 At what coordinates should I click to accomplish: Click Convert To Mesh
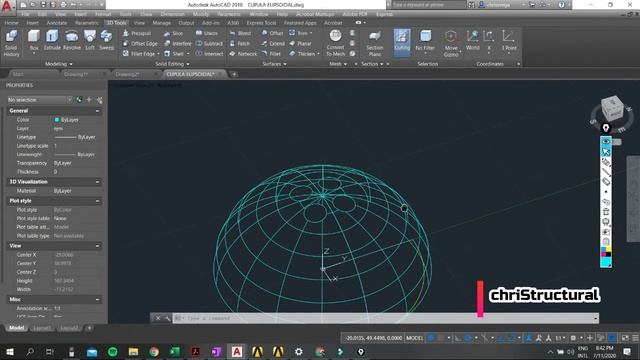(336, 43)
